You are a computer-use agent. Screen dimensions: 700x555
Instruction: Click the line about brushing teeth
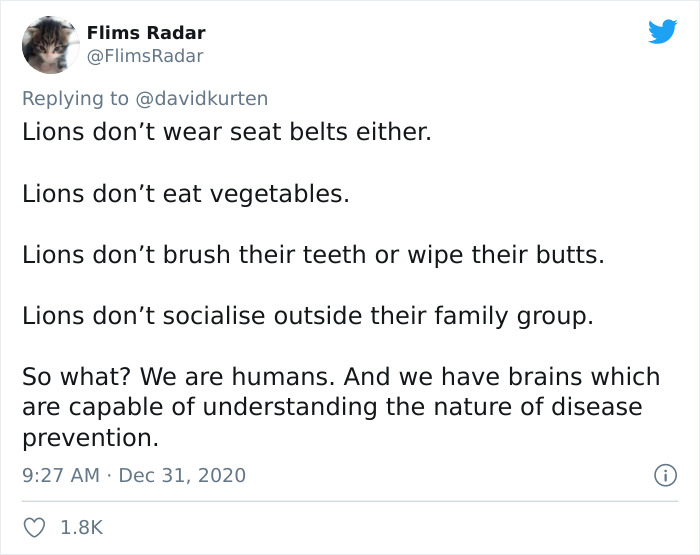click(x=313, y=254)
